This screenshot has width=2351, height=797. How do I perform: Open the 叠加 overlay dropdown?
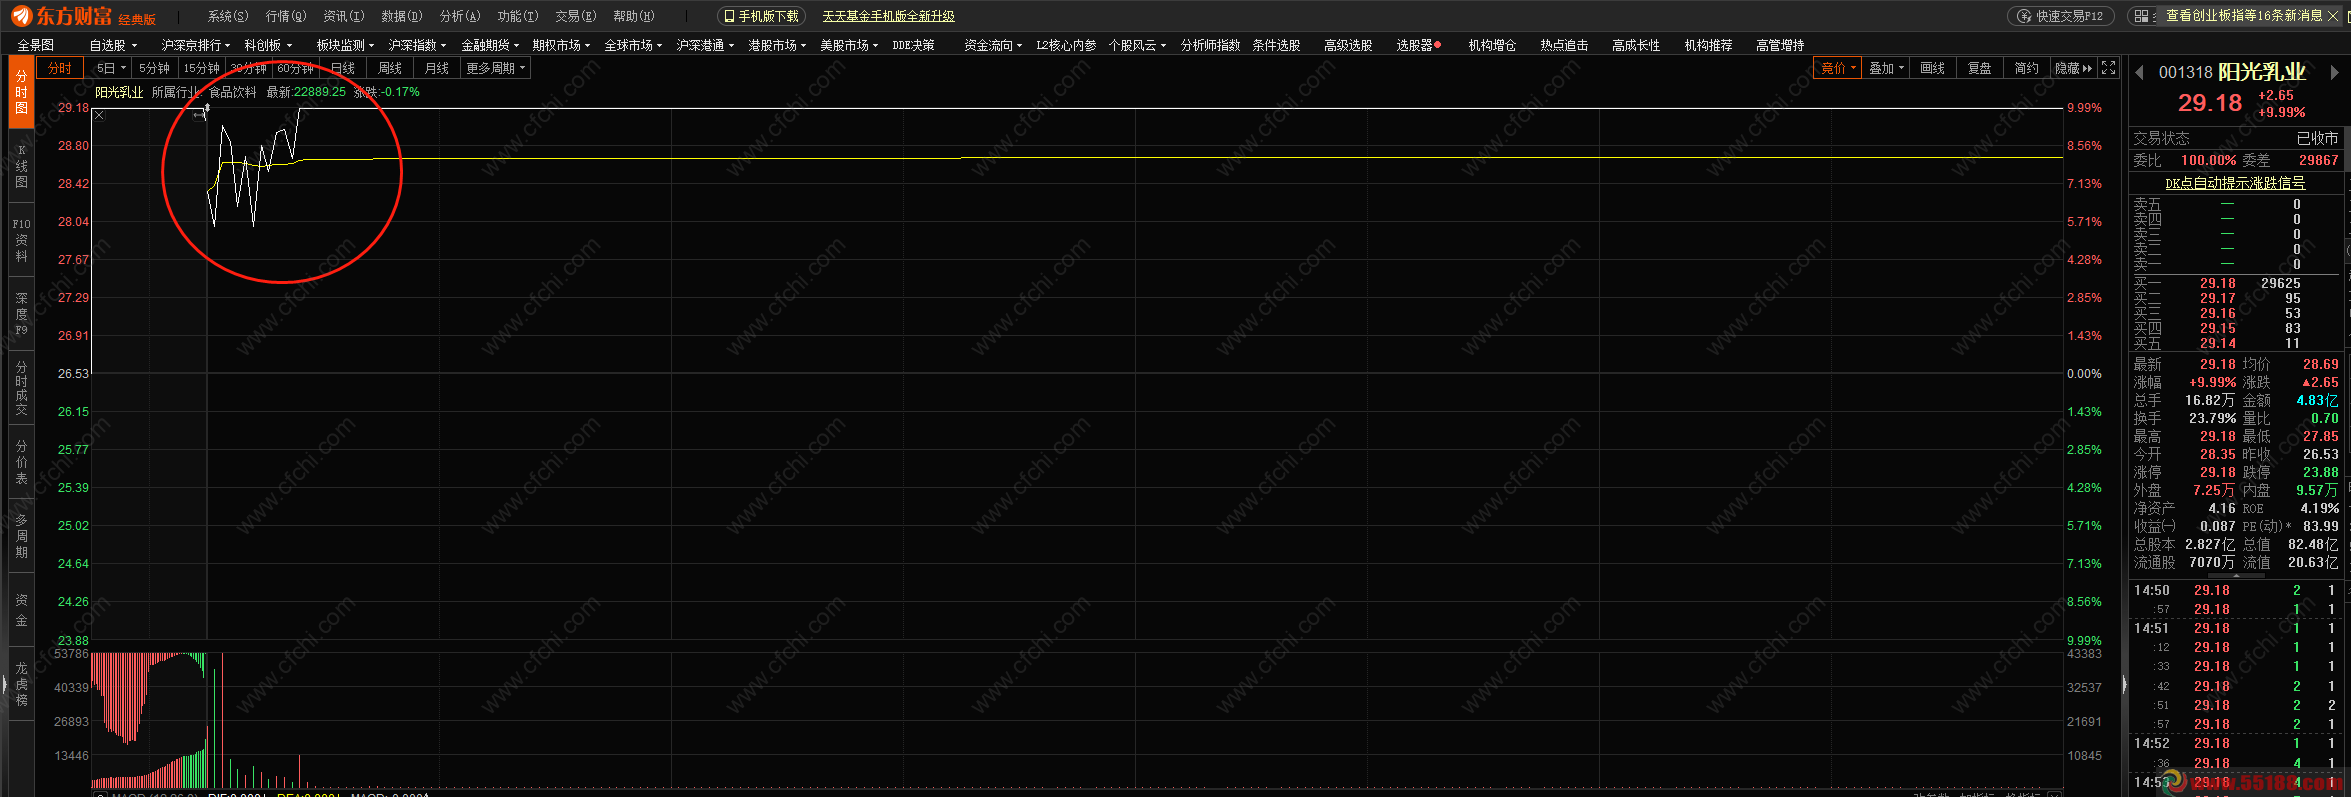[x=1887, y=68]
